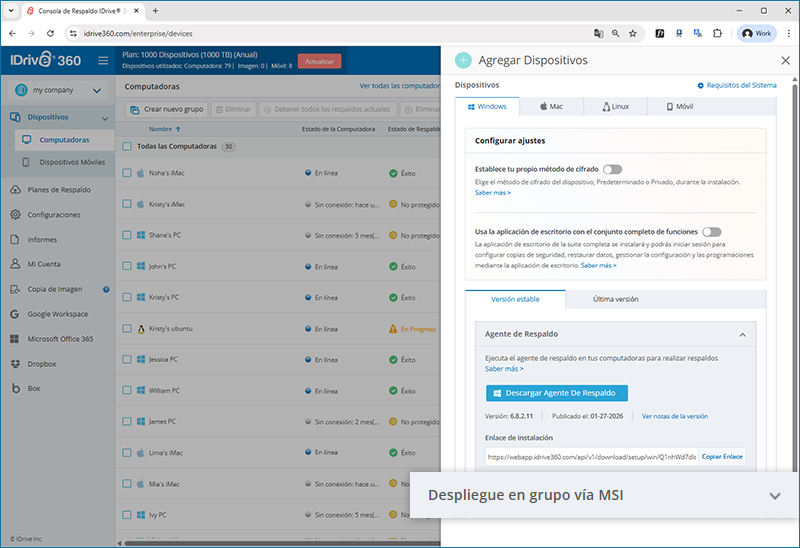The height and width of the screenshot is (548, 800).
Task: Close the Agregar Dispositivos panel
Action: pyautogui.click(x=785, y=61)
